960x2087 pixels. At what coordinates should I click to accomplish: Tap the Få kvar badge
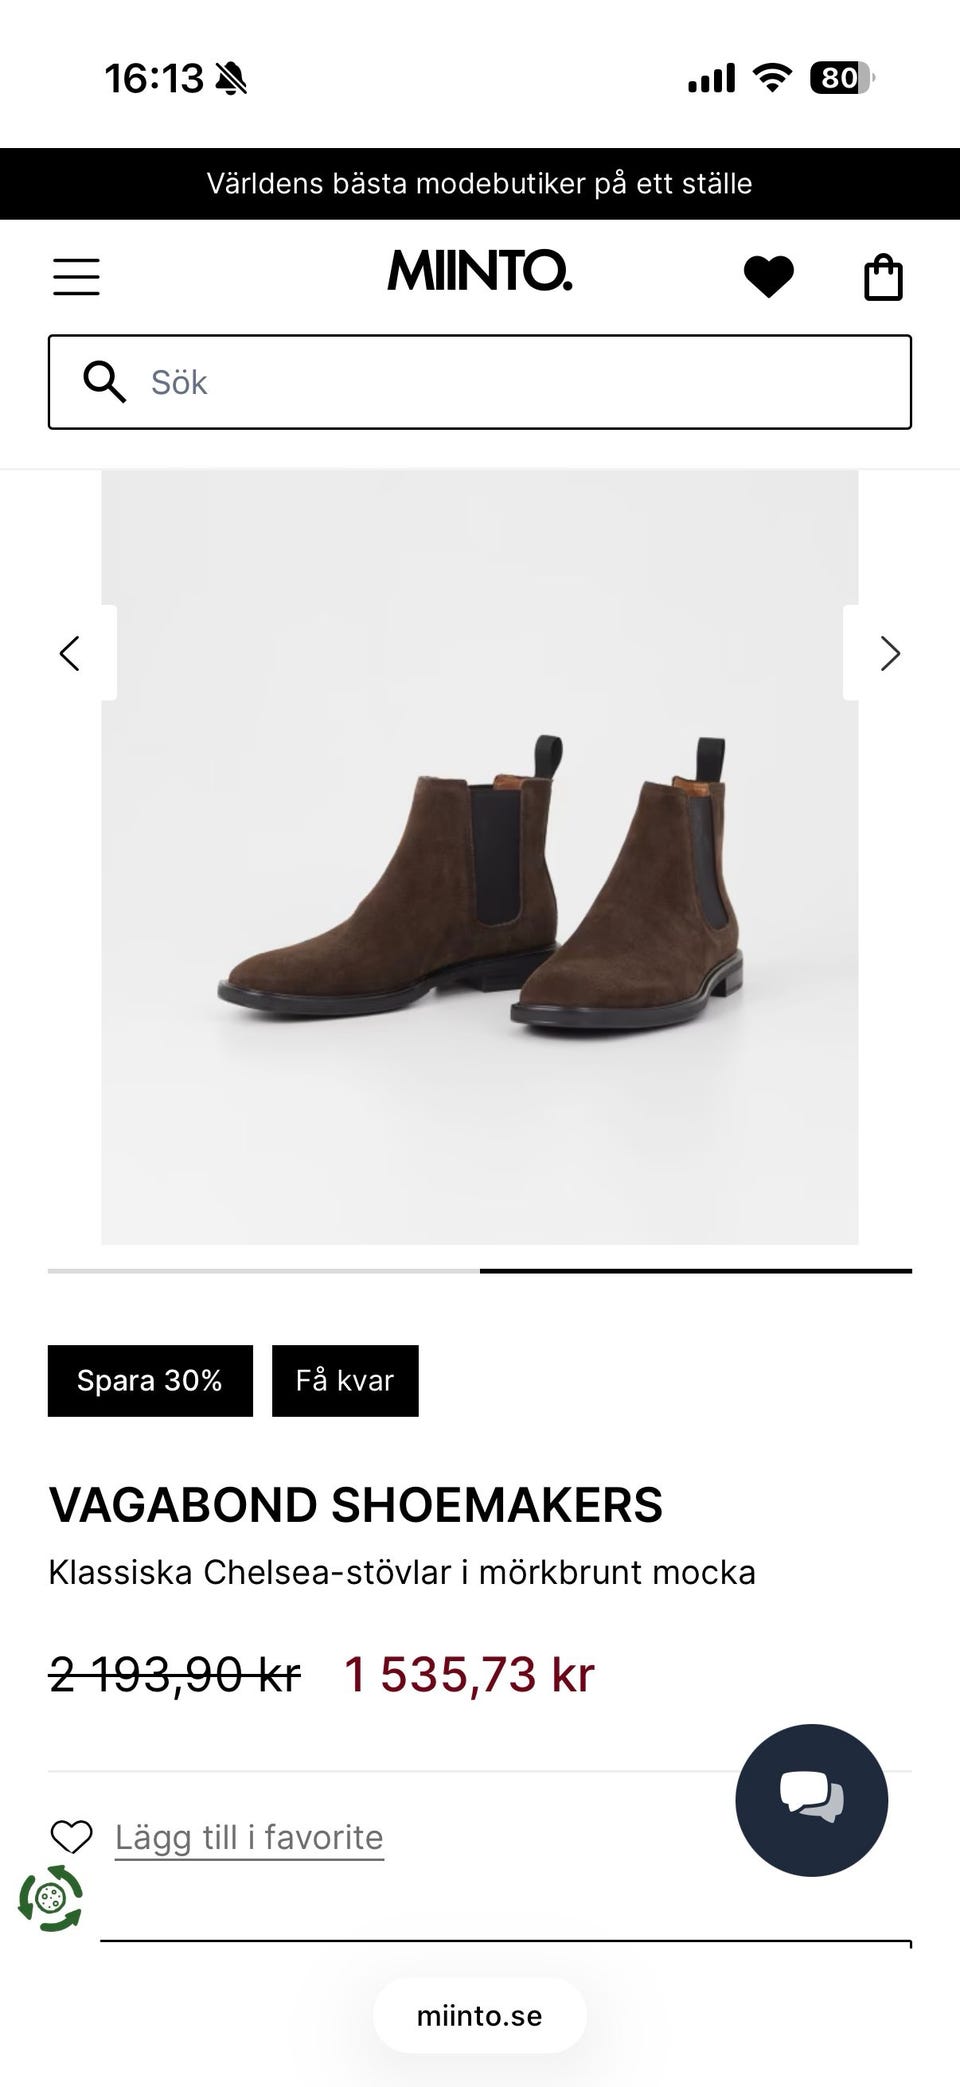[x=345, y=1380]
